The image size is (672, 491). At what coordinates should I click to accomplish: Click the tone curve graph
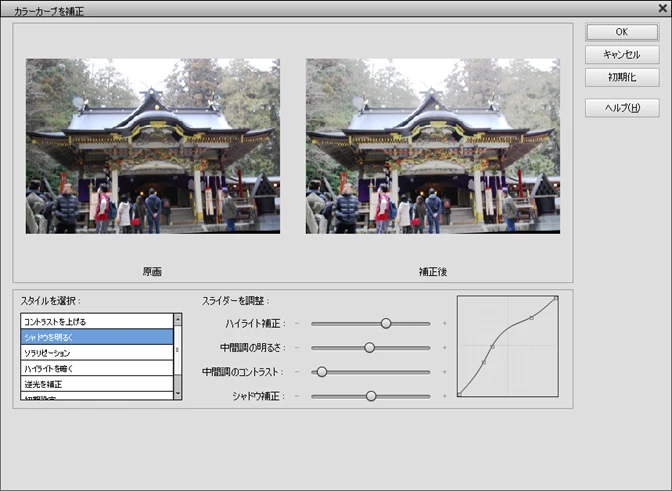coord(508,346)
